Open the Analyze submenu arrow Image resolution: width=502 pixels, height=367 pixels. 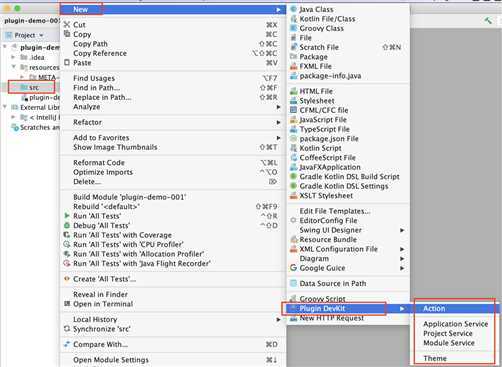coord(278,107)
